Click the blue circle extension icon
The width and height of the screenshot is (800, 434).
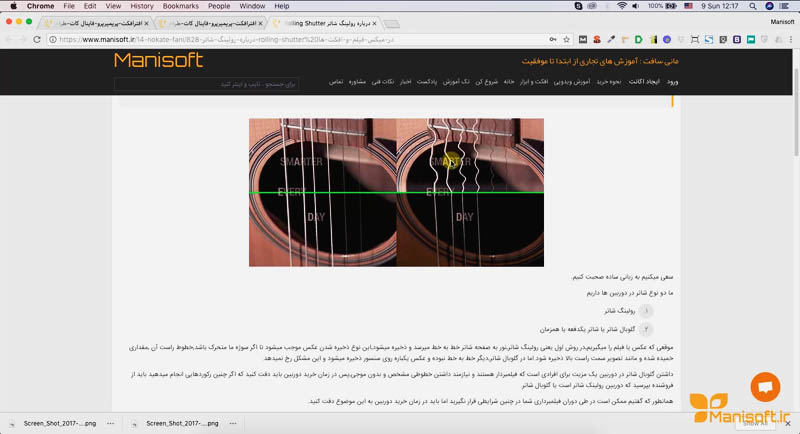667,39
